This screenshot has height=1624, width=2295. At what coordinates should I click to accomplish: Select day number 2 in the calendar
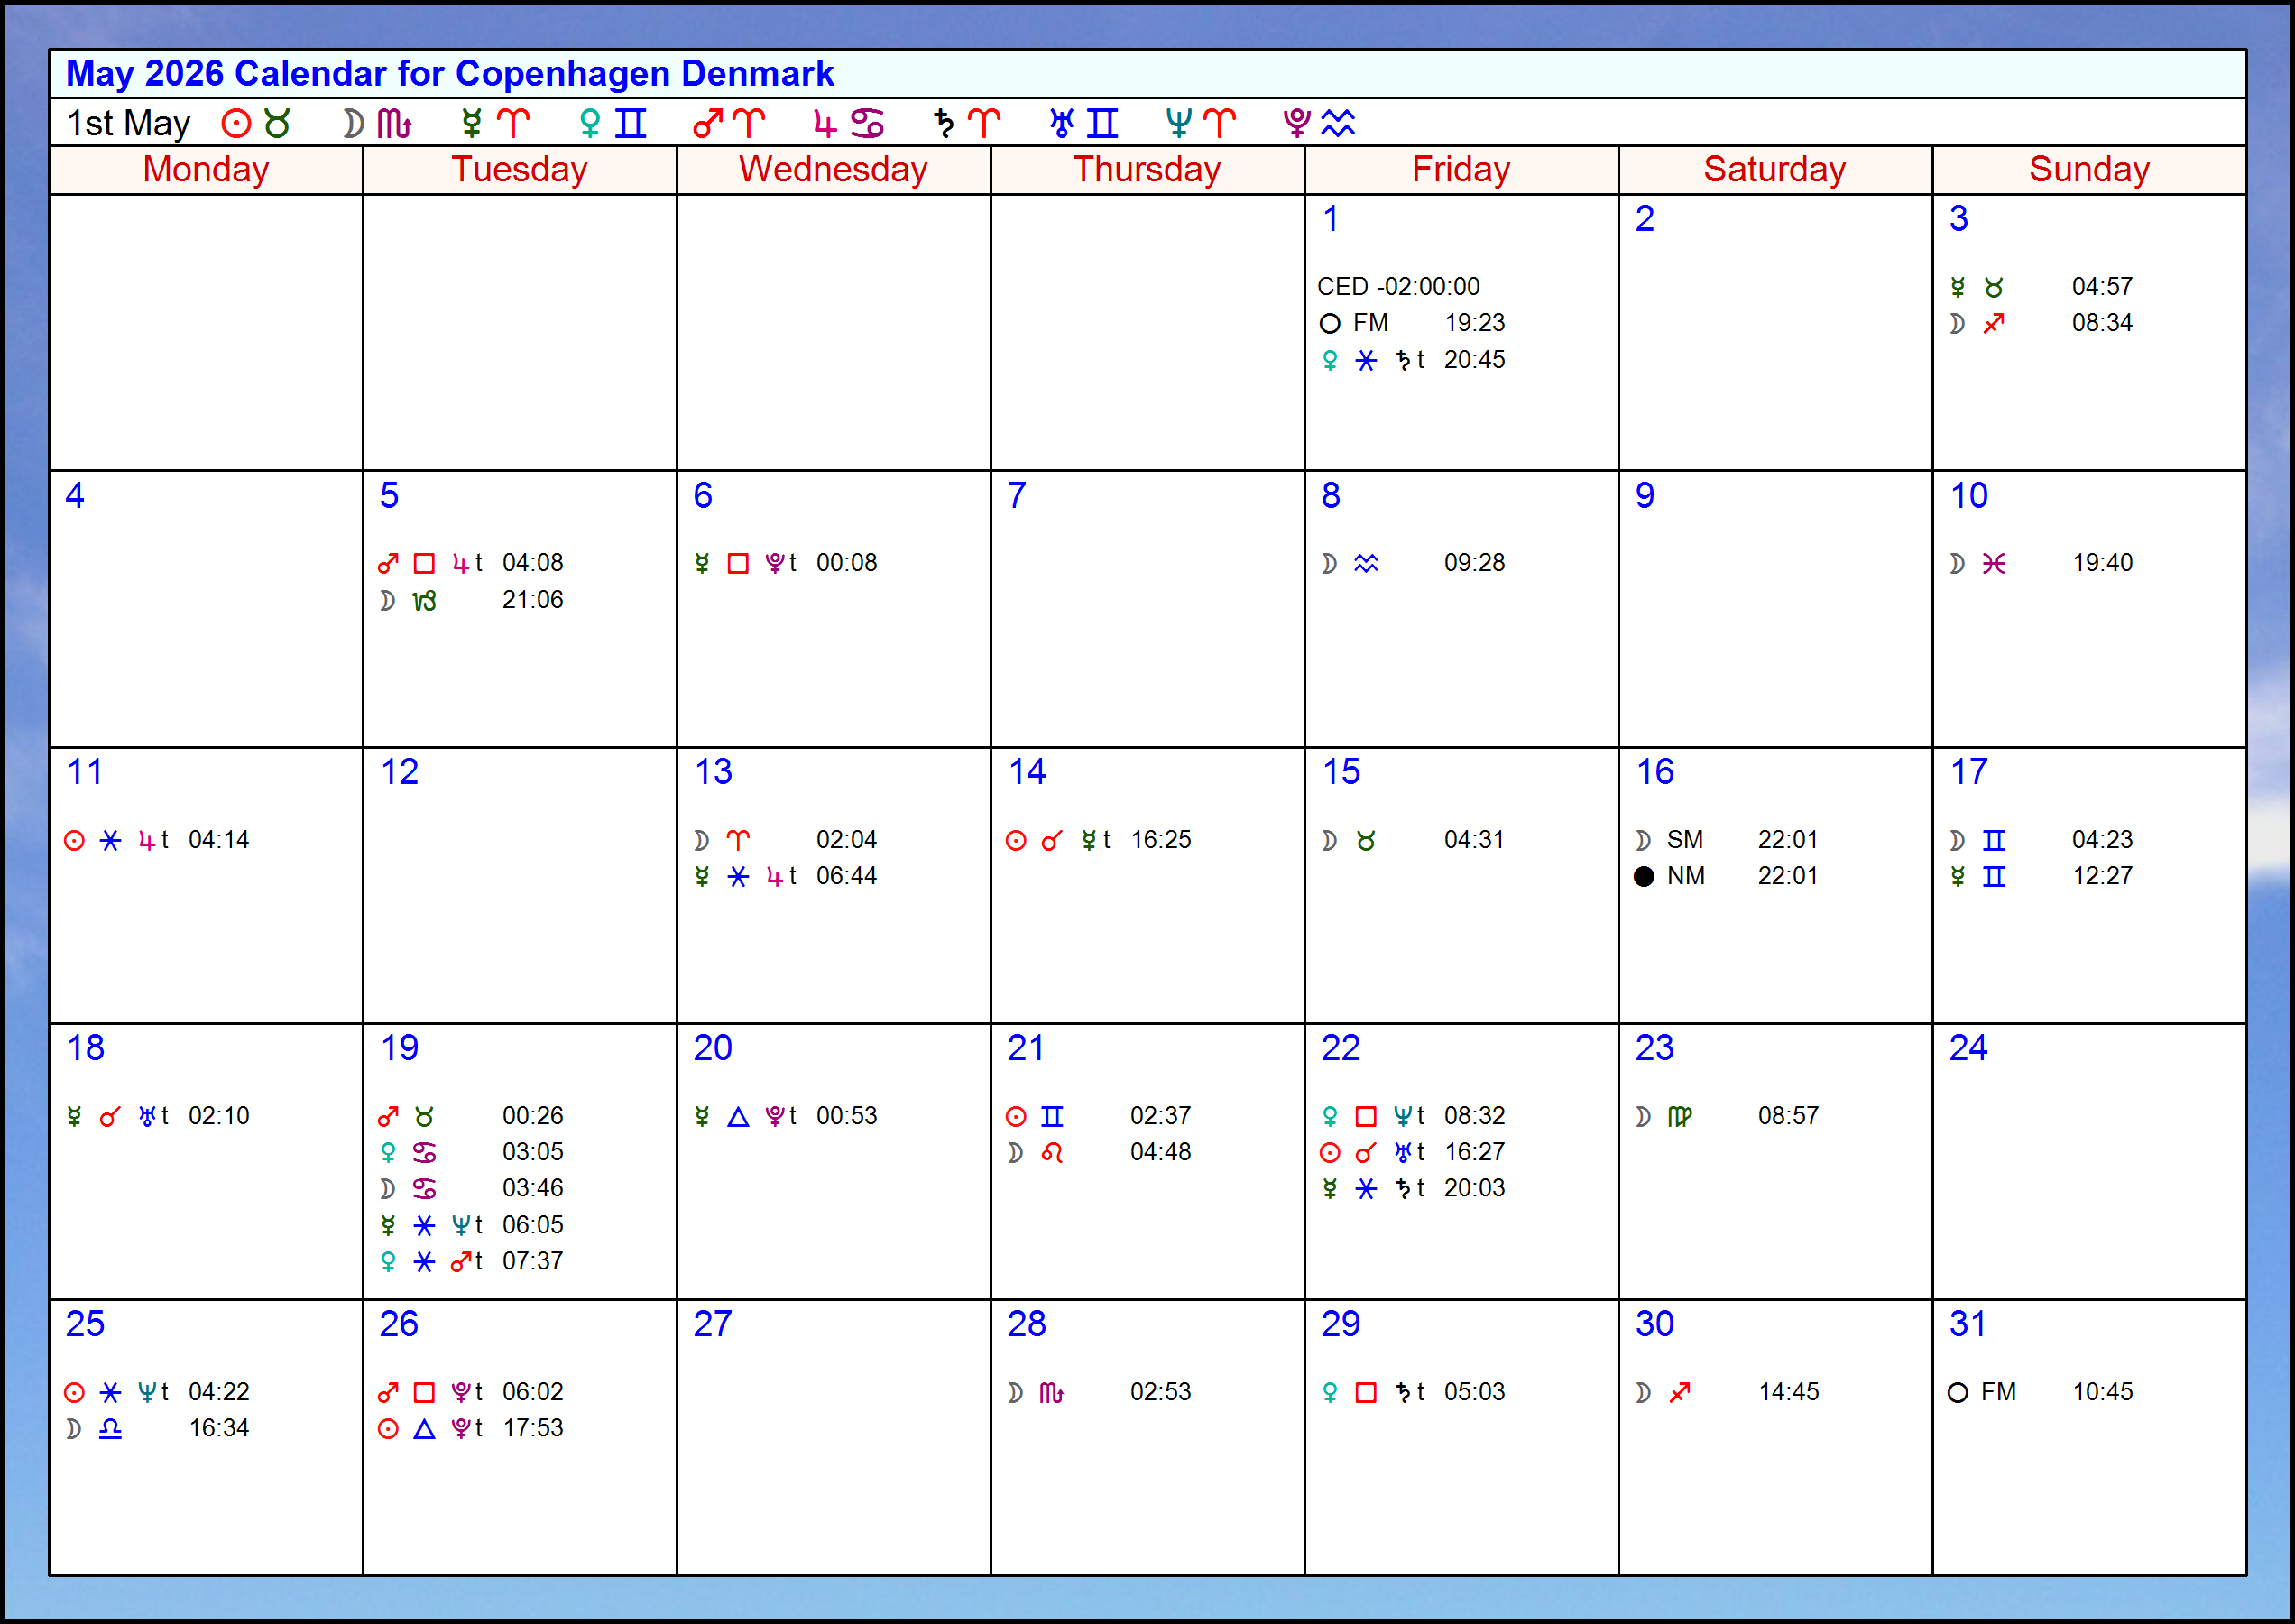1645,219
